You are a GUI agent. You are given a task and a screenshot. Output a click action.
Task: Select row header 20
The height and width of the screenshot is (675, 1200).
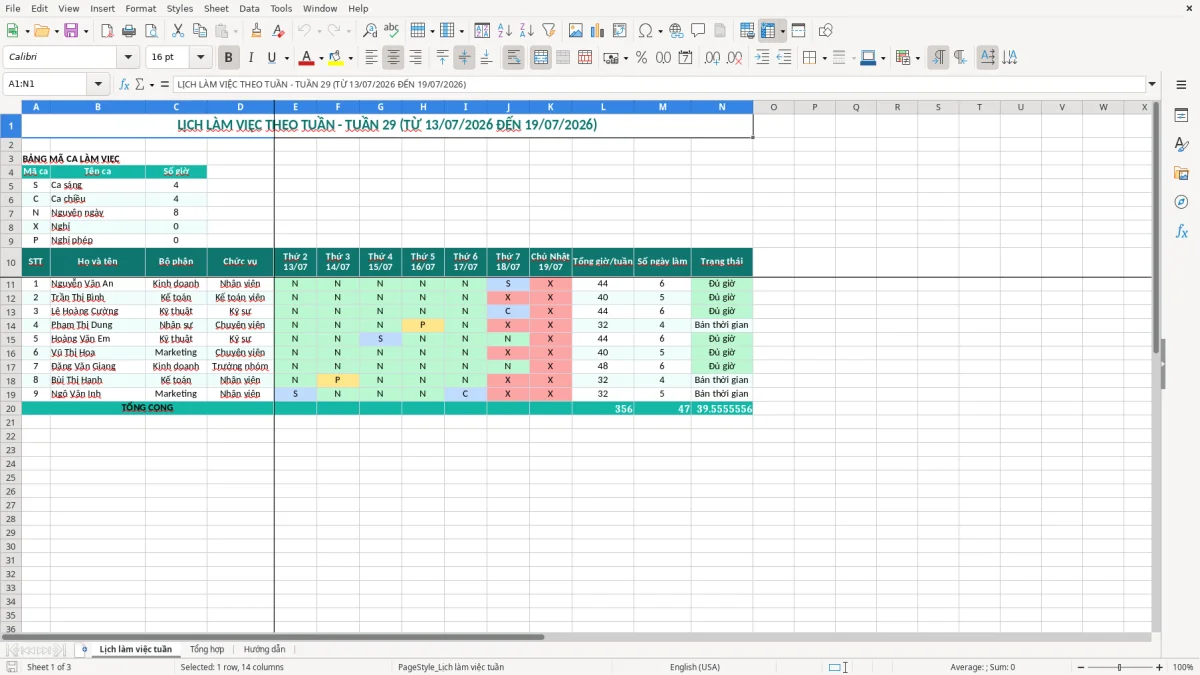click(11, 408)
